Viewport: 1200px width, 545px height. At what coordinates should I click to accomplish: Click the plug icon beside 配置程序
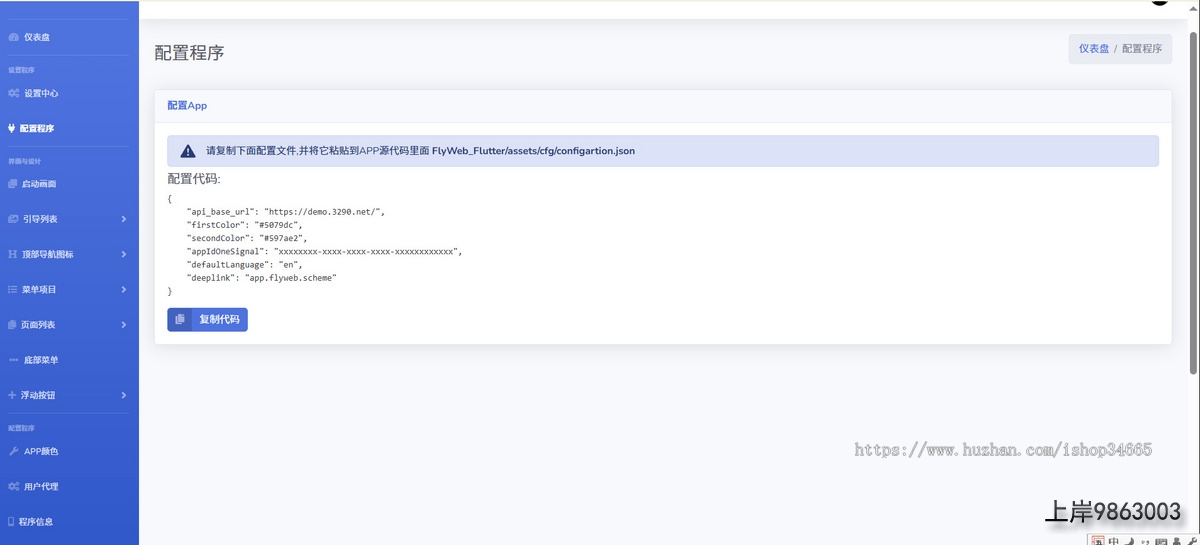click(x=11, y=128)
